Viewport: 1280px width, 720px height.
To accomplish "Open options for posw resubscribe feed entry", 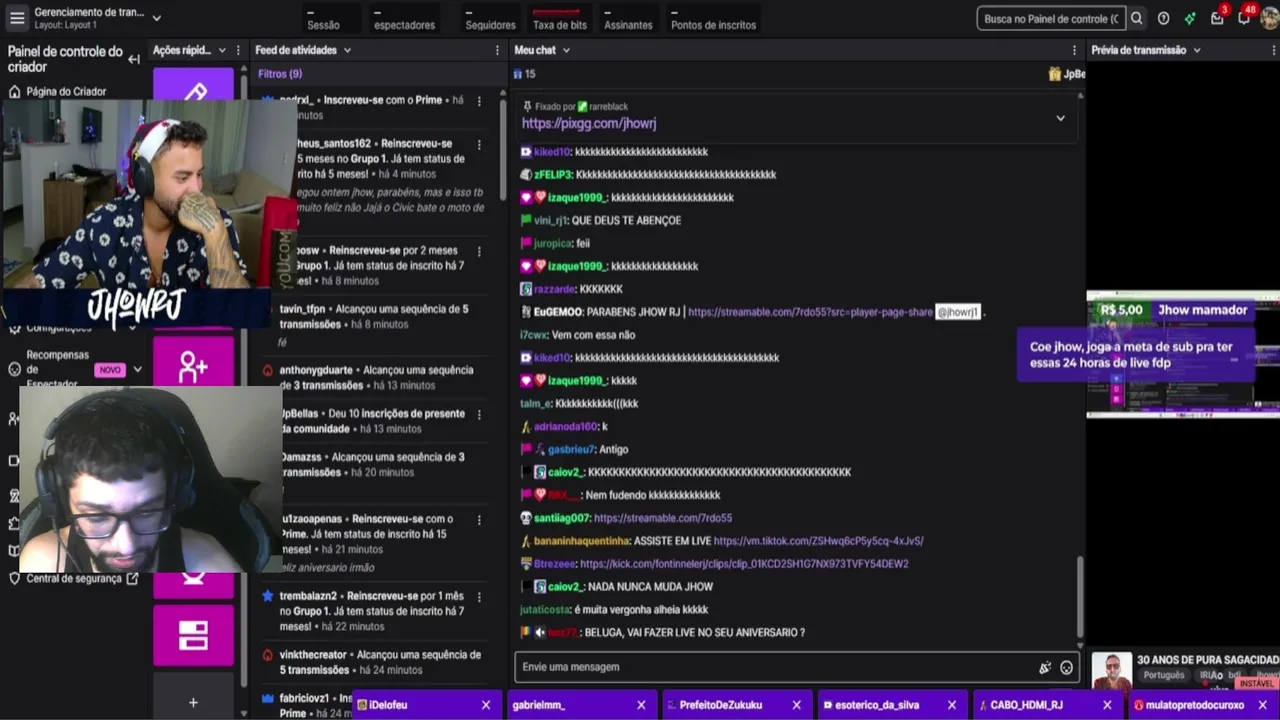I will (x=479, y=251).
